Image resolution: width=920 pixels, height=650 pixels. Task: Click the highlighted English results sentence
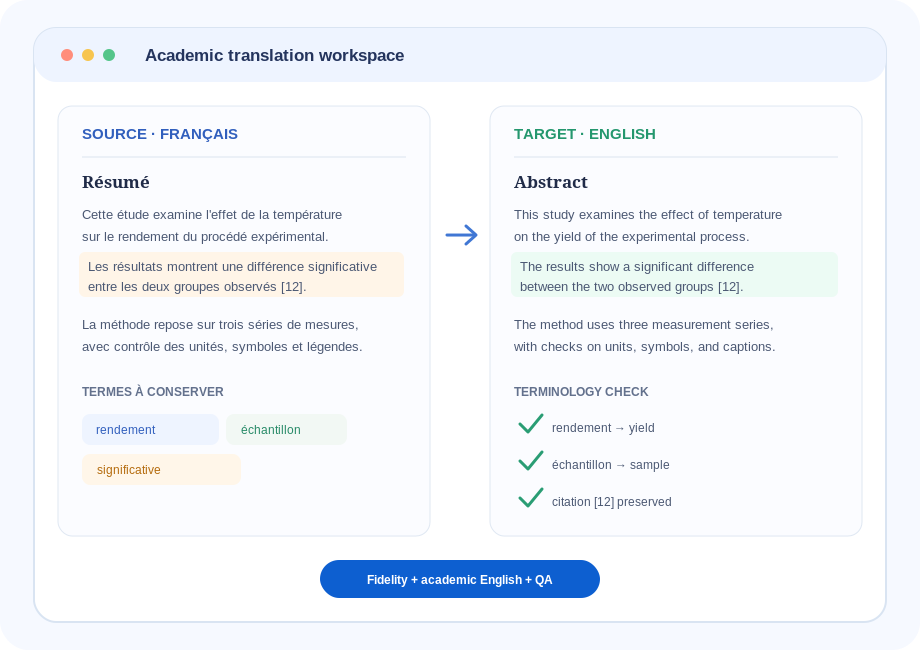point(674,275)
